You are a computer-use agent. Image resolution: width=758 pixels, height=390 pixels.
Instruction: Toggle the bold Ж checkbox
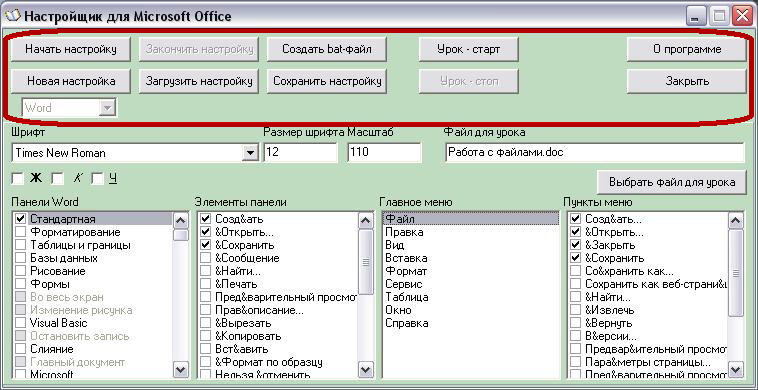[17, 179]
